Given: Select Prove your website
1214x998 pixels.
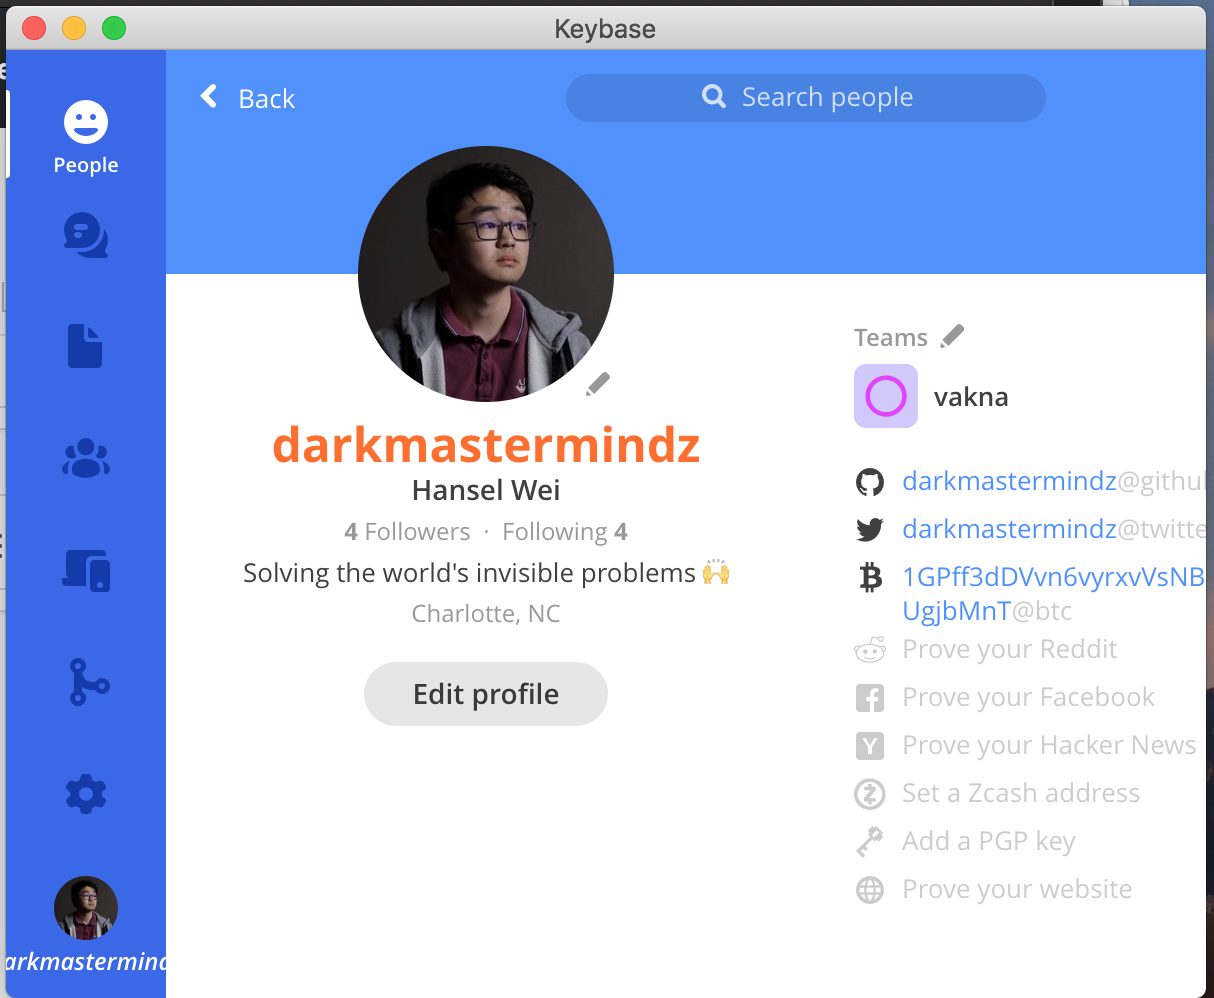Looking at the screenshot, I should 1017,889.
